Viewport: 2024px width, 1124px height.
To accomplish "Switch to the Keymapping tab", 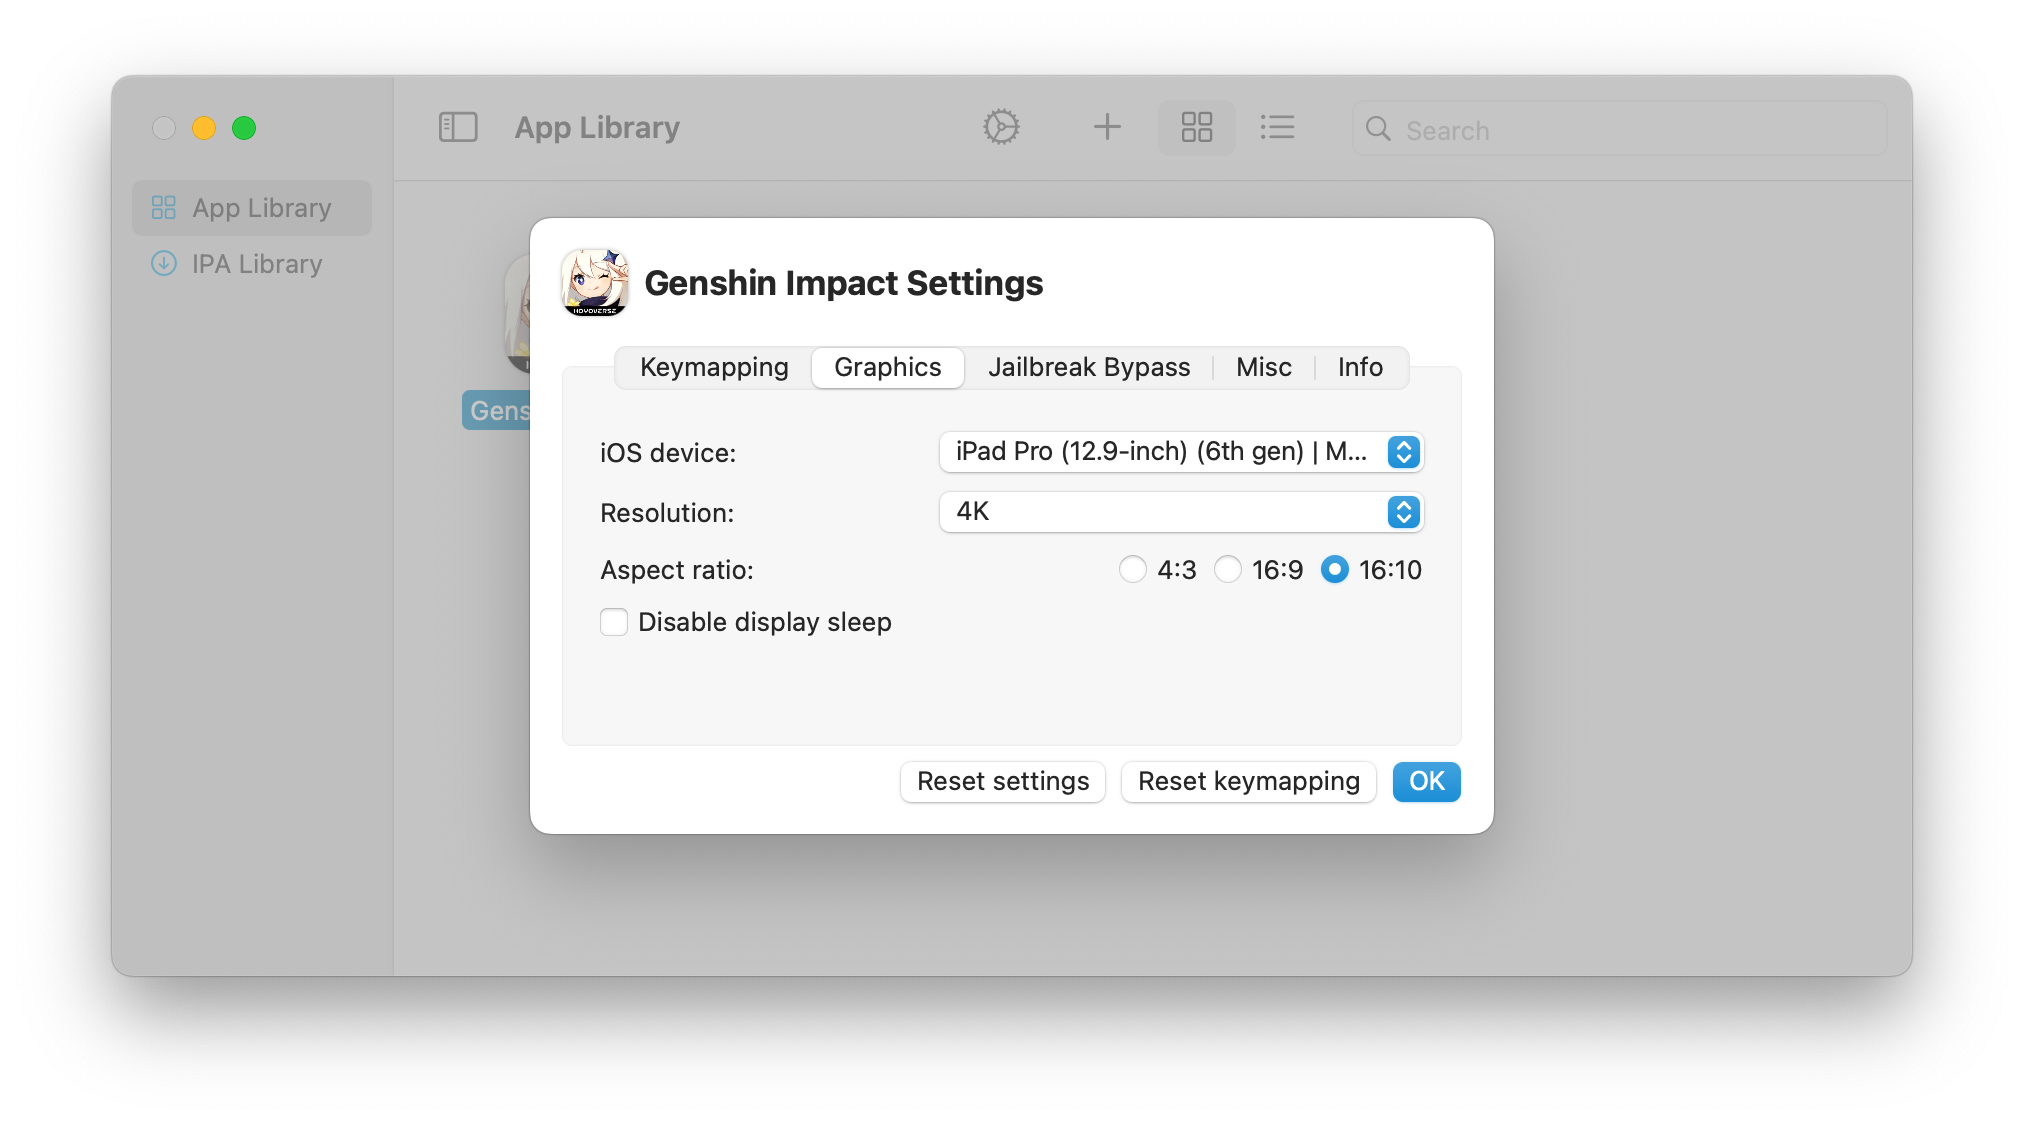I will pos(714,367).
